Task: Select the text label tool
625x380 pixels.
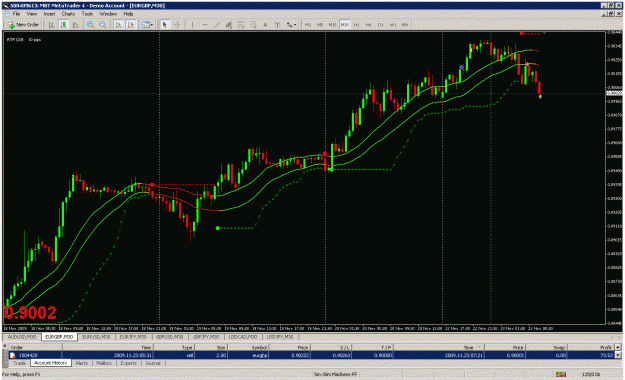Action: [x=277, y=25]
